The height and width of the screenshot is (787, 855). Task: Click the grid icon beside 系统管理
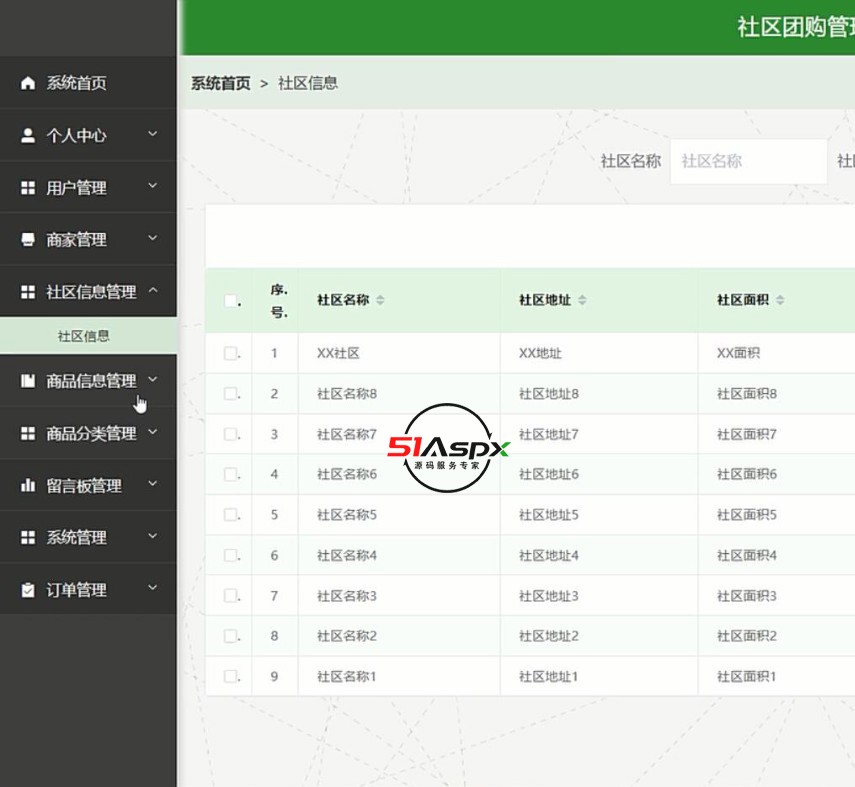point(28,537)
